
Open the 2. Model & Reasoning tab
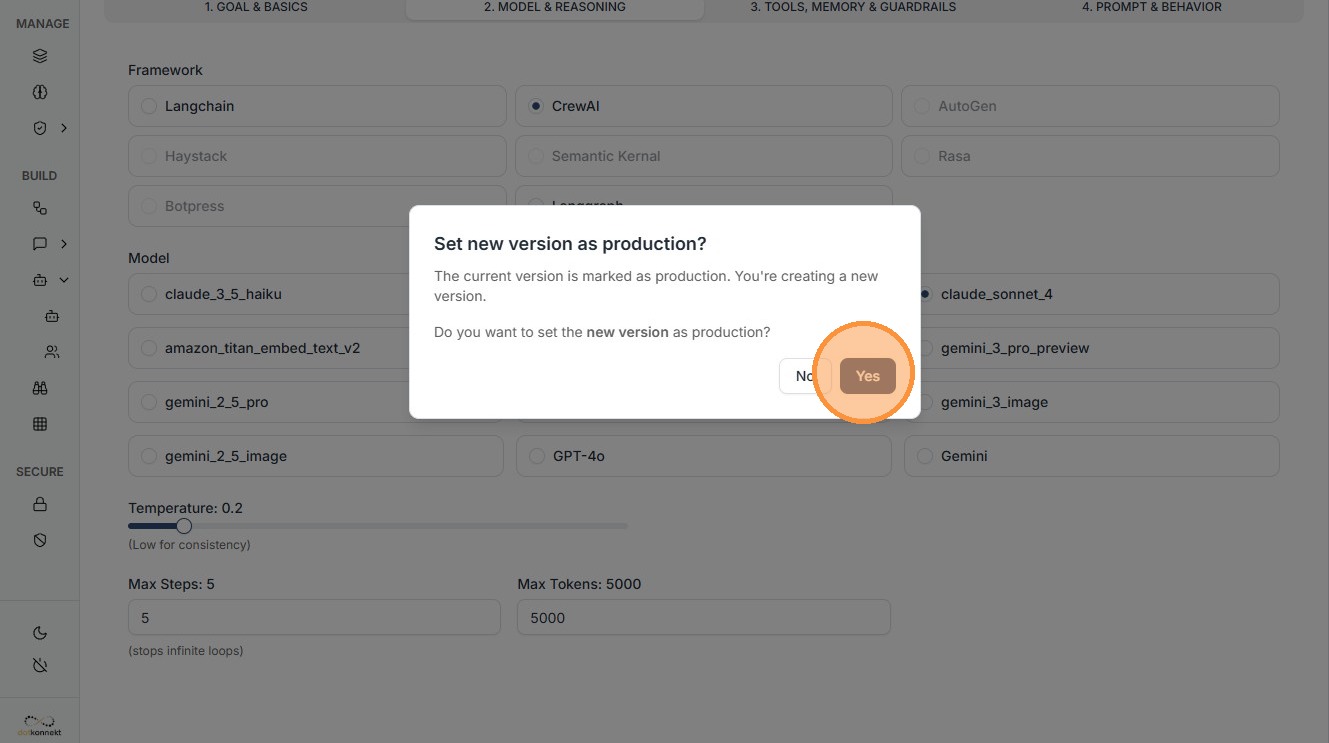point(555,7)
